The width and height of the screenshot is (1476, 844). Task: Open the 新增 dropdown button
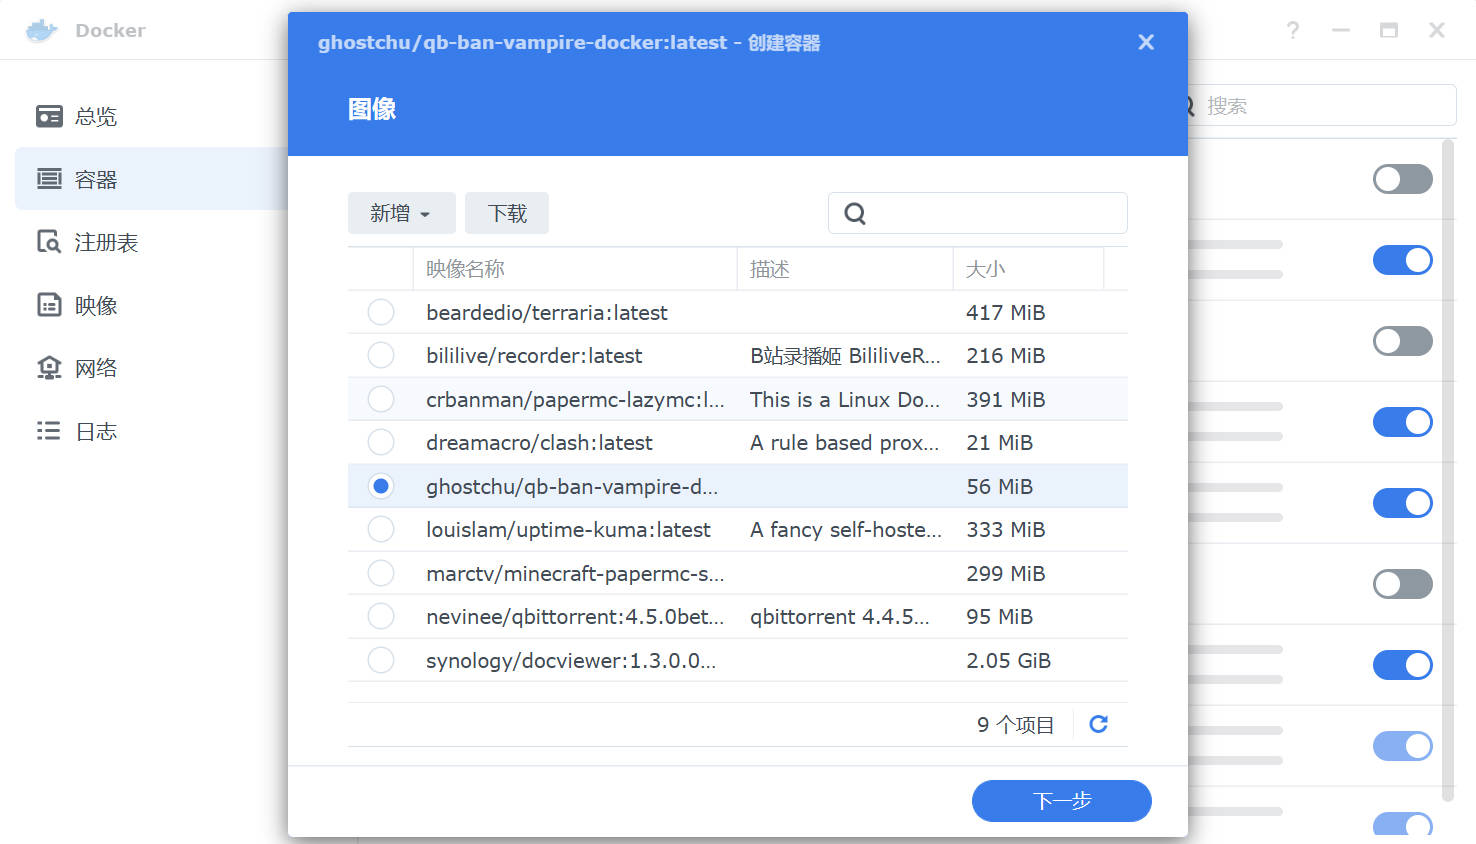[x=401, y=213]
